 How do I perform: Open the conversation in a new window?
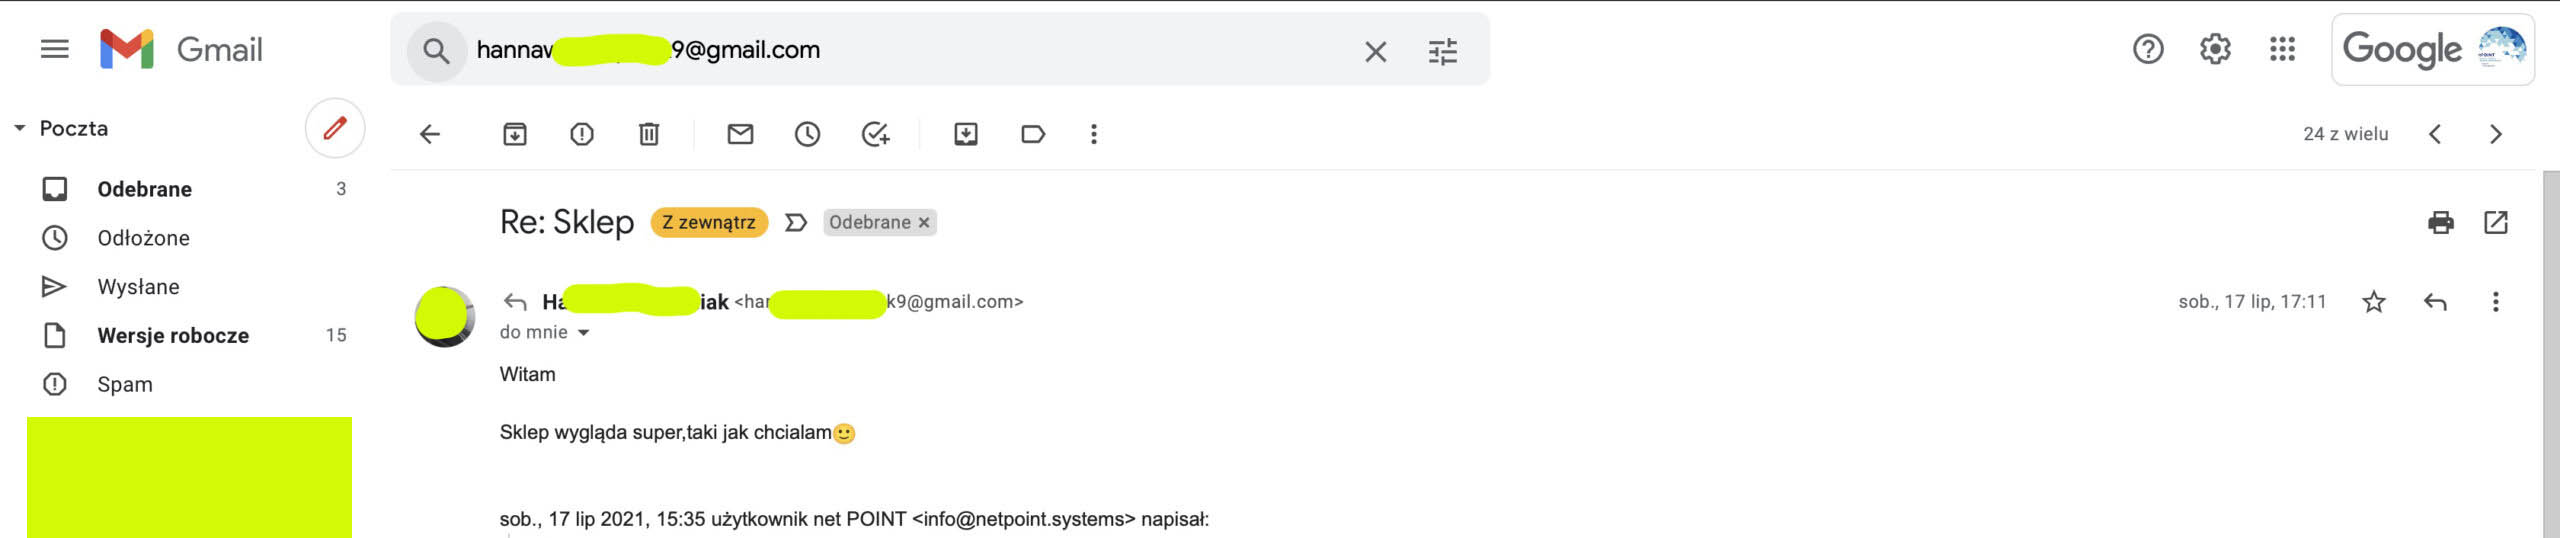2496,222
